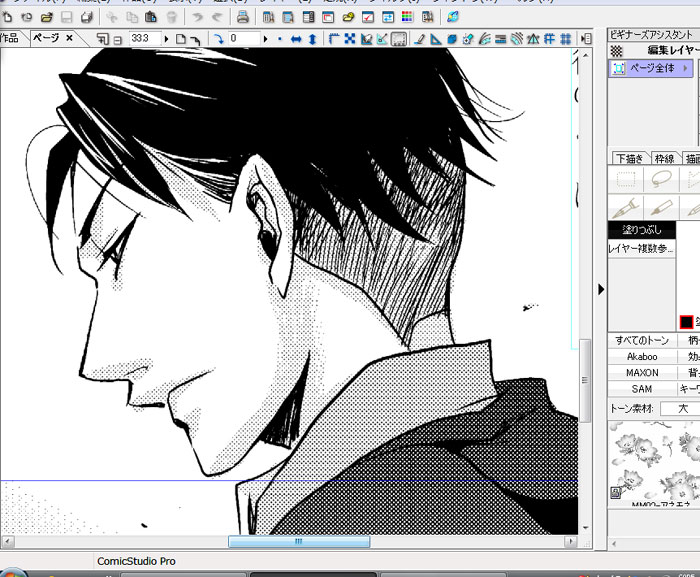
Task: Switch to the 作品 tab
Action: [x=10, y=38]
